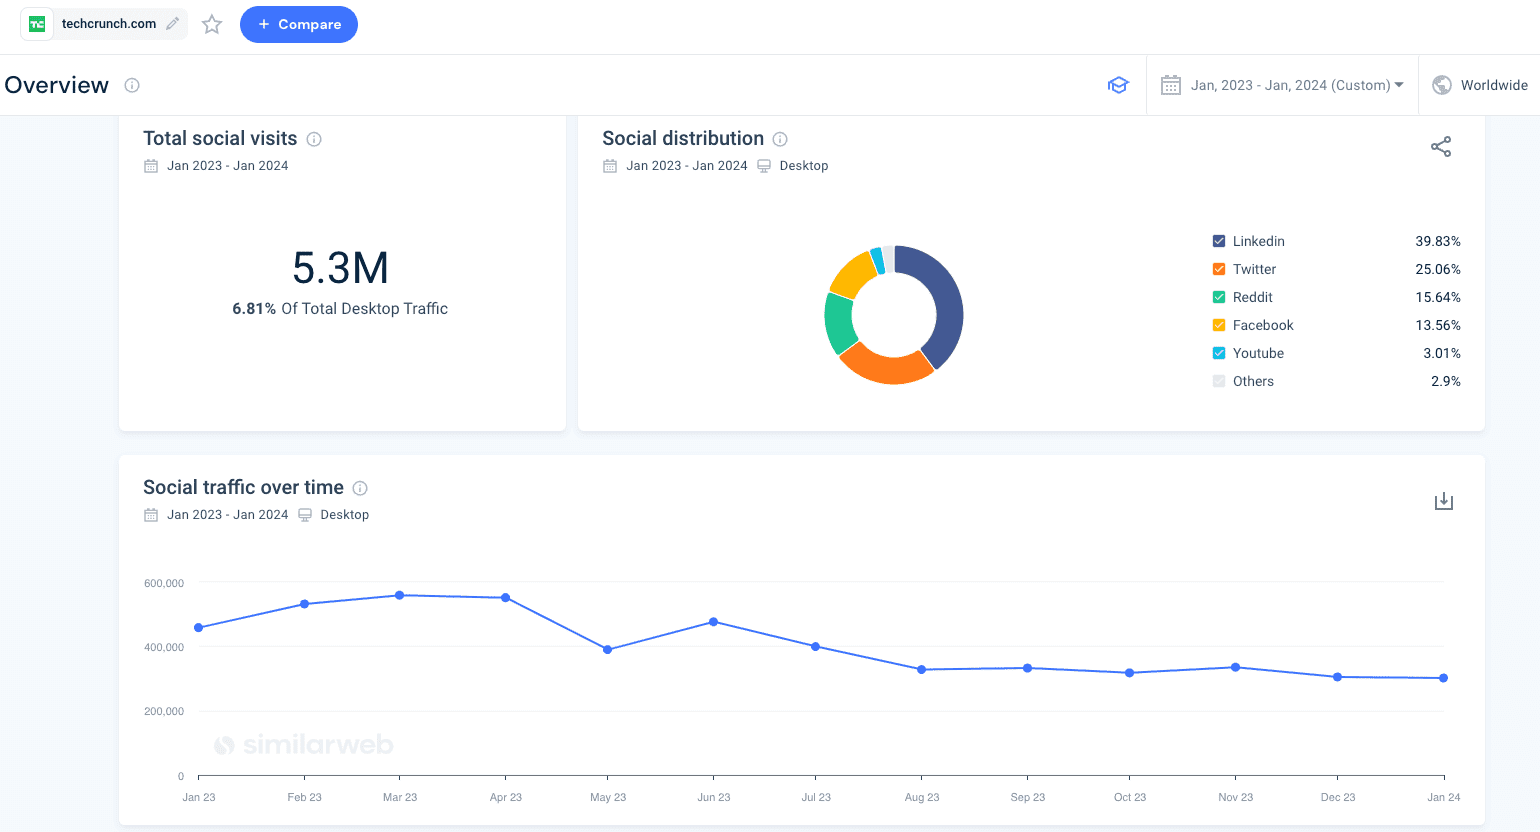Select the Nov 23 data point on line chart
The width and height of the screenshot is (1540, 832).
pos(1235,667)
